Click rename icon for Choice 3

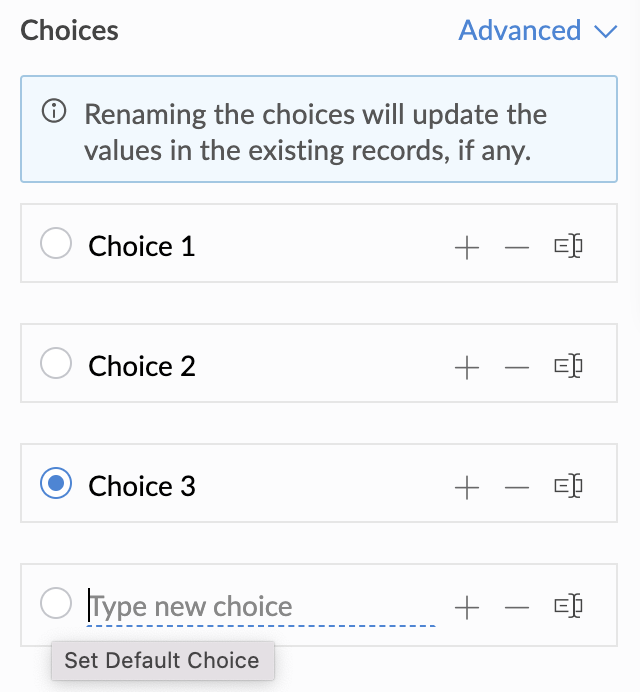(x=568, y=486)
